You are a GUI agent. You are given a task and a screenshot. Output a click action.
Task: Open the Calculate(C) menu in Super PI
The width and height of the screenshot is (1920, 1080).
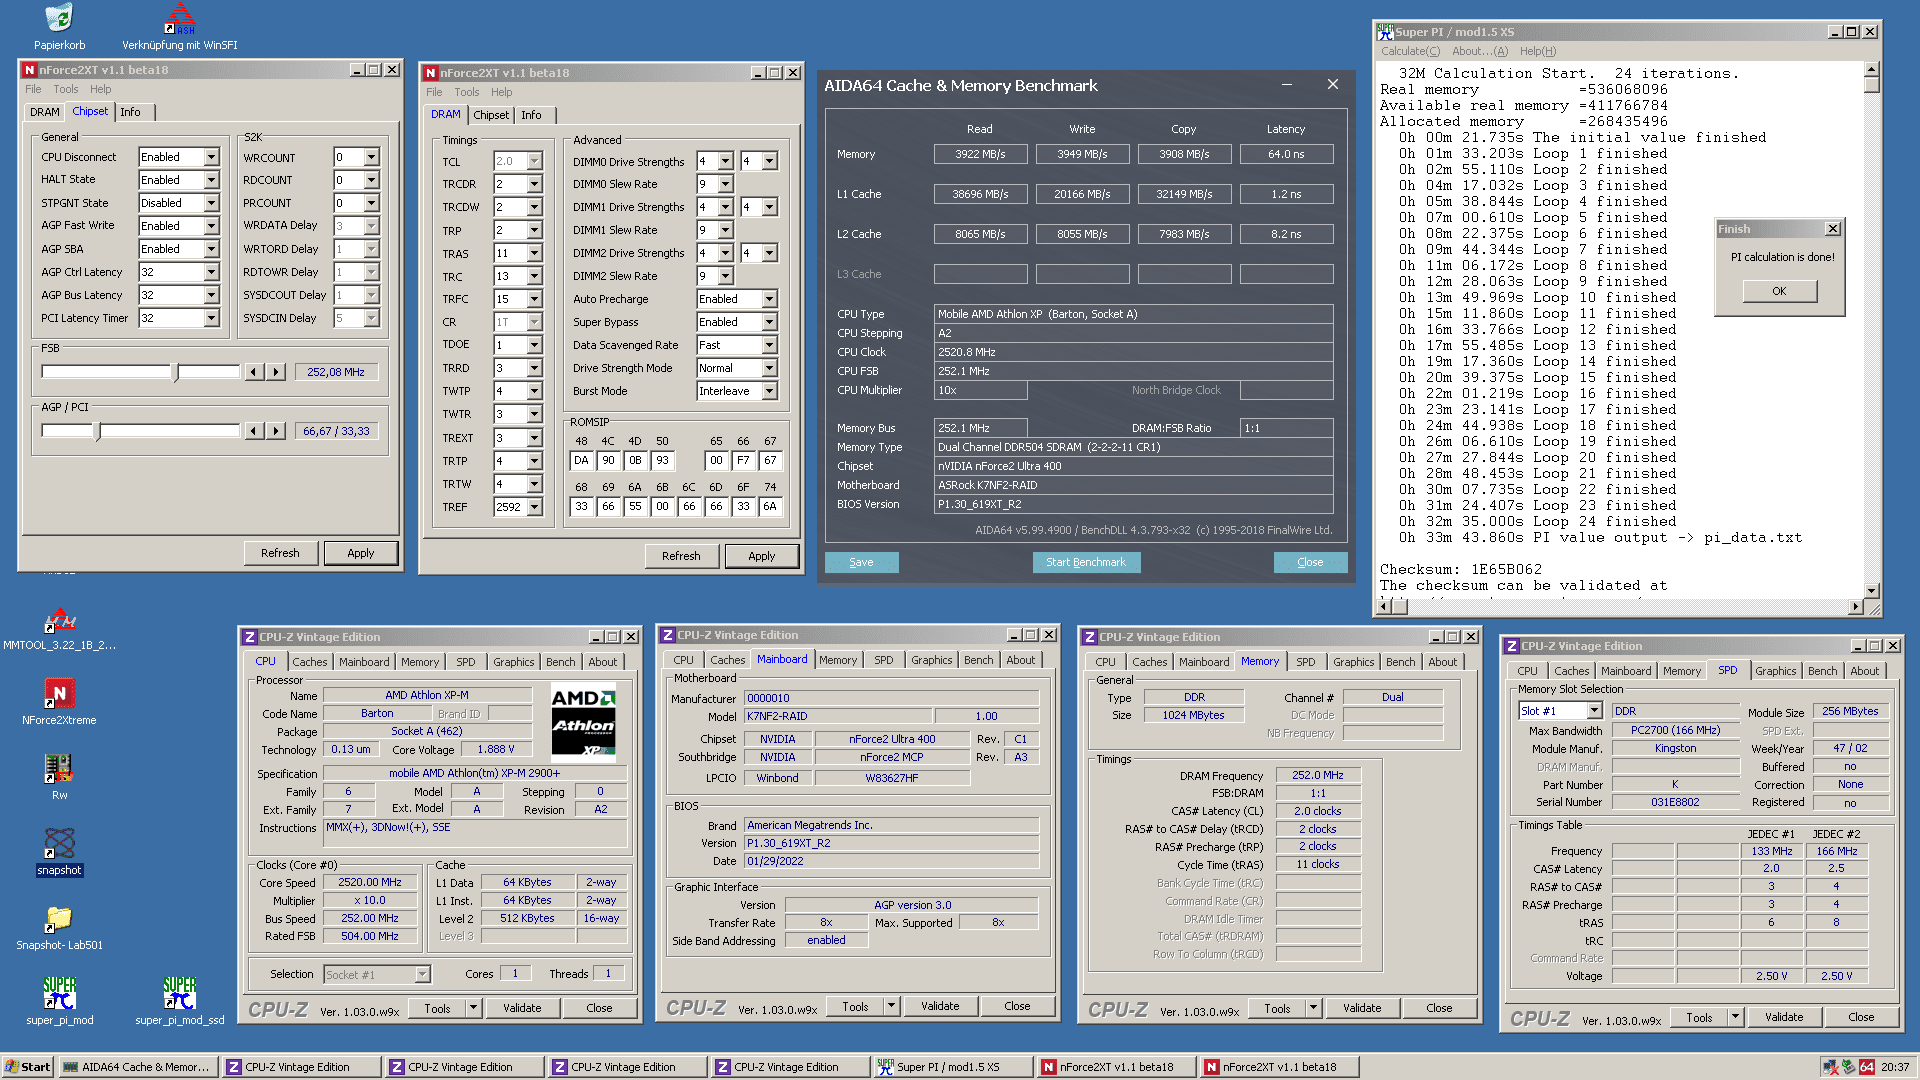[1410, 51]
